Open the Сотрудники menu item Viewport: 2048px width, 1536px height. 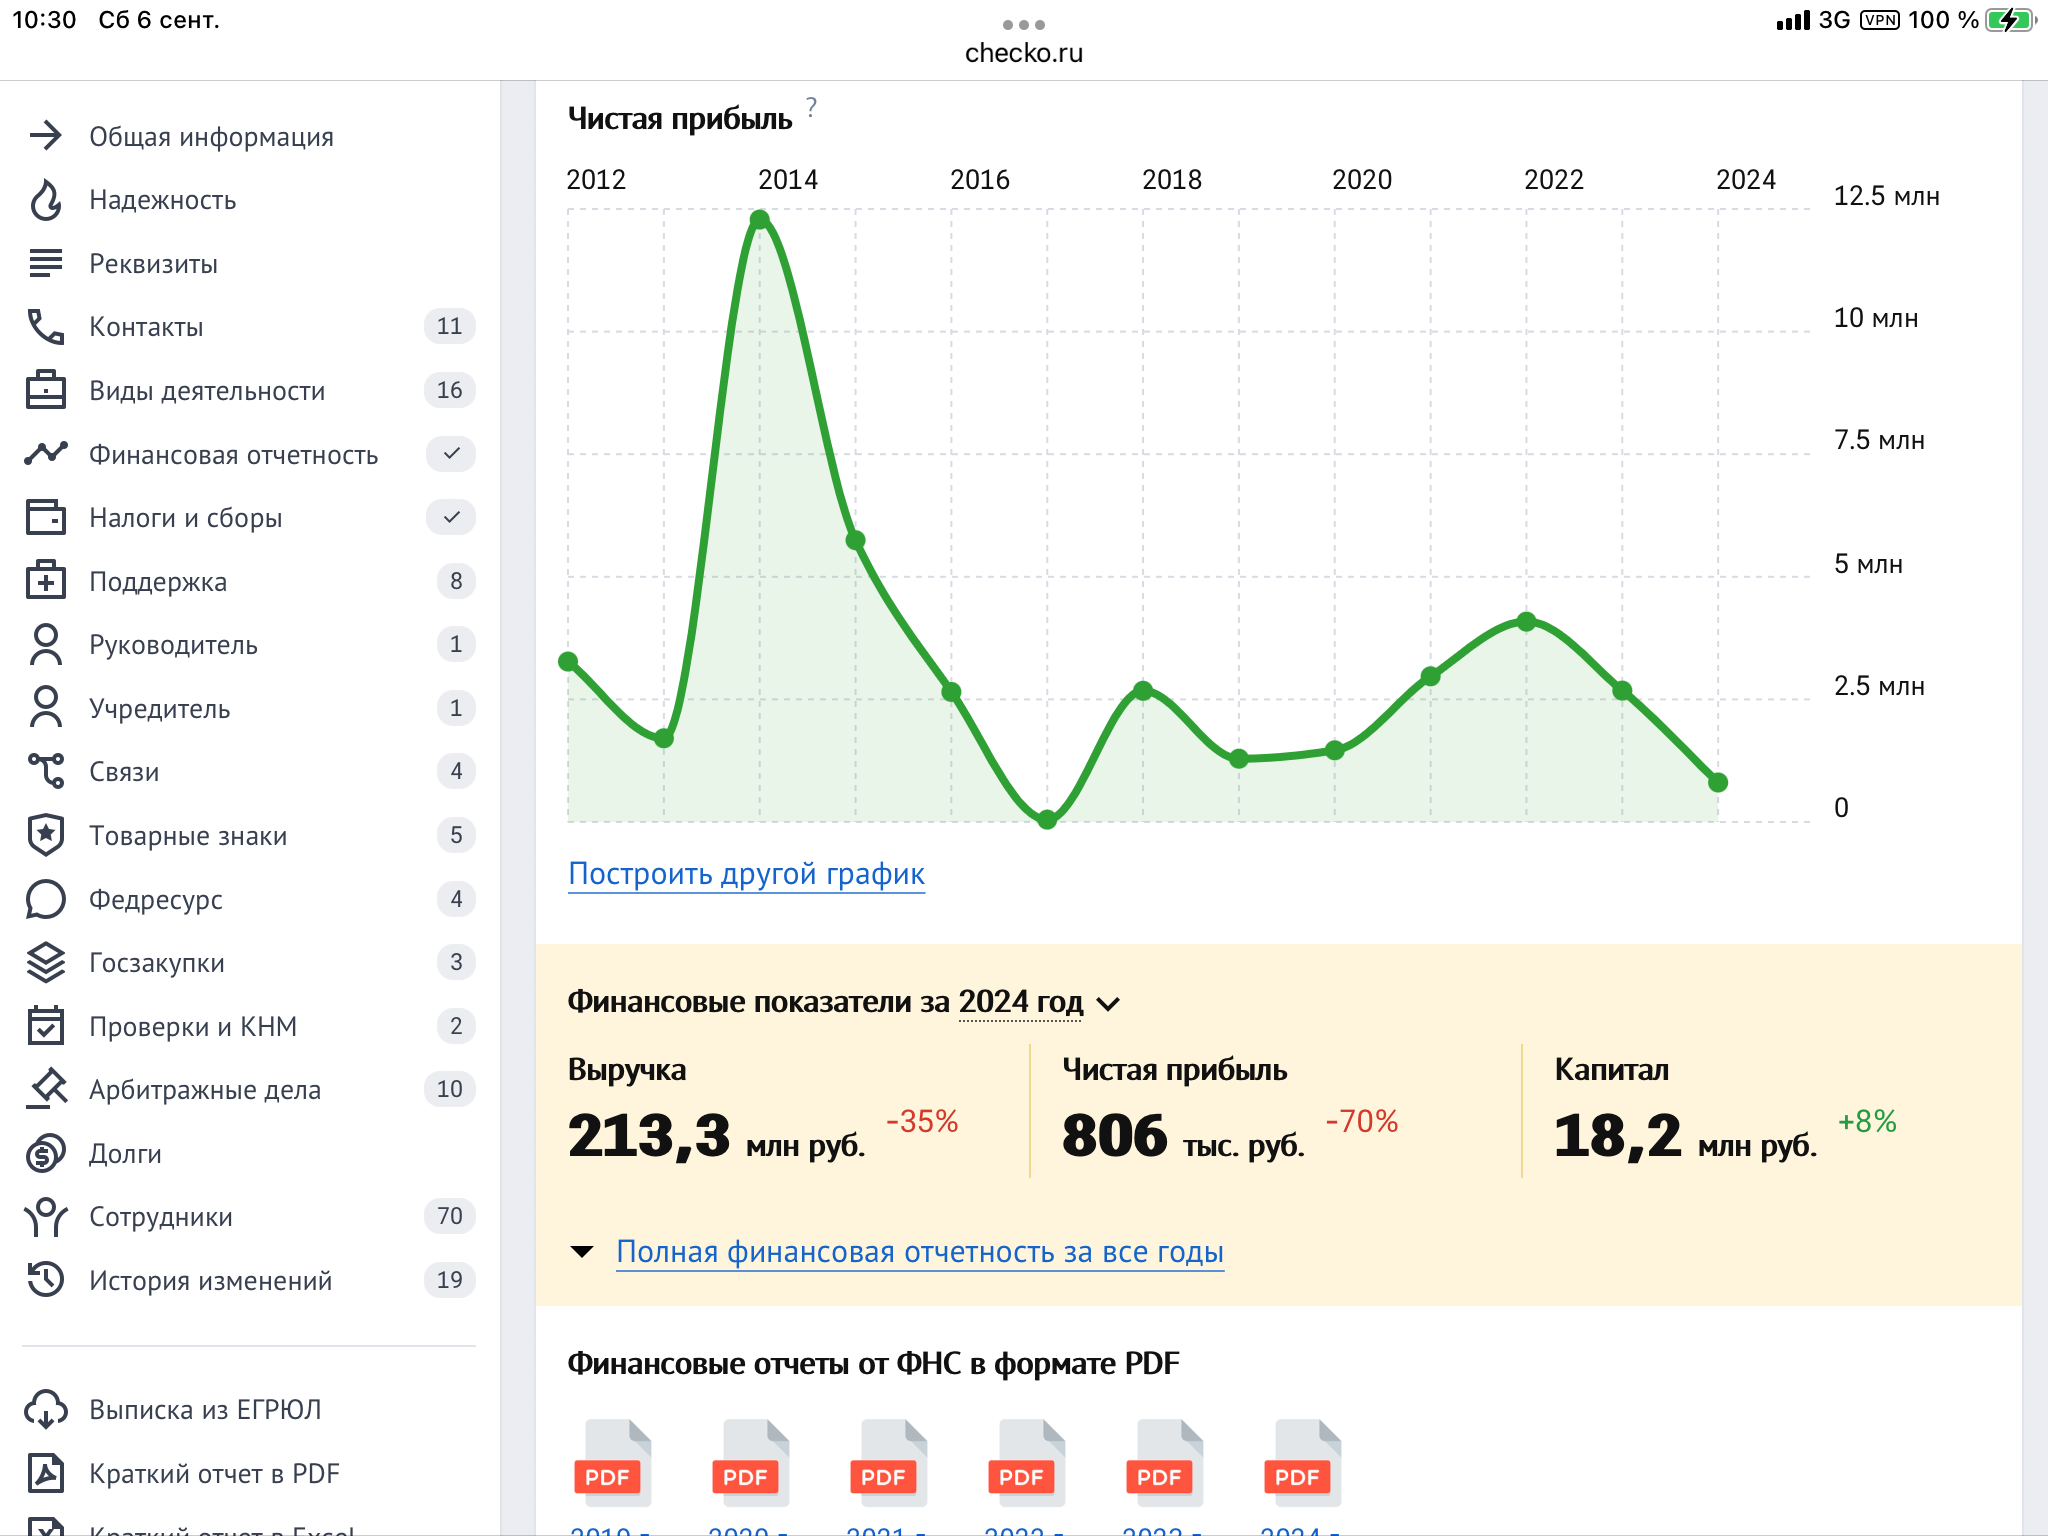[x=160, y=1217]
